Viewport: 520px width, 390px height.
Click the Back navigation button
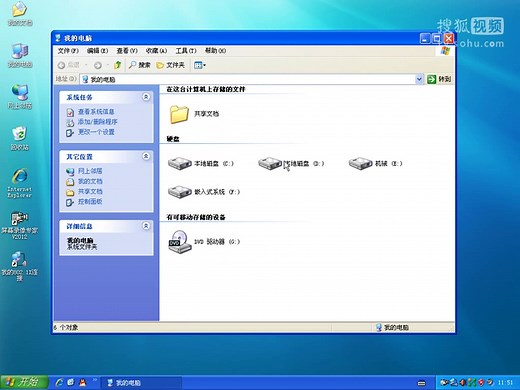(x=68, y=65)
